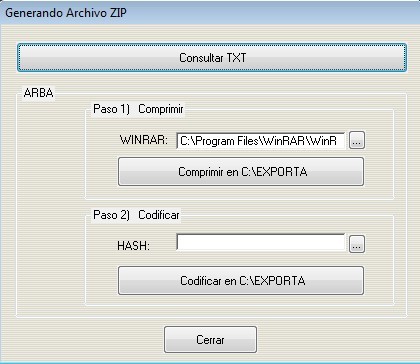Viewport: 420px width, 364px height.
Task: Click the ARBA group label
Action: [38, 93]
